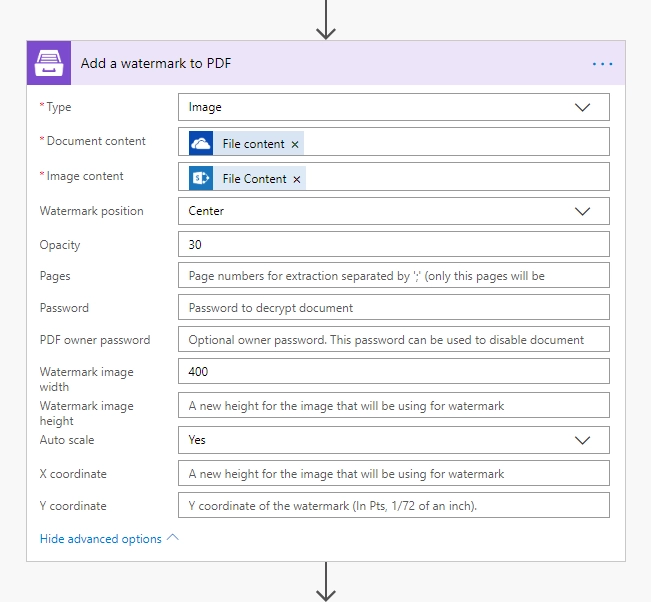Click the PDF owner password field
Image resolution: width=651 pixels, height=602 pixels.
[394, 339]
